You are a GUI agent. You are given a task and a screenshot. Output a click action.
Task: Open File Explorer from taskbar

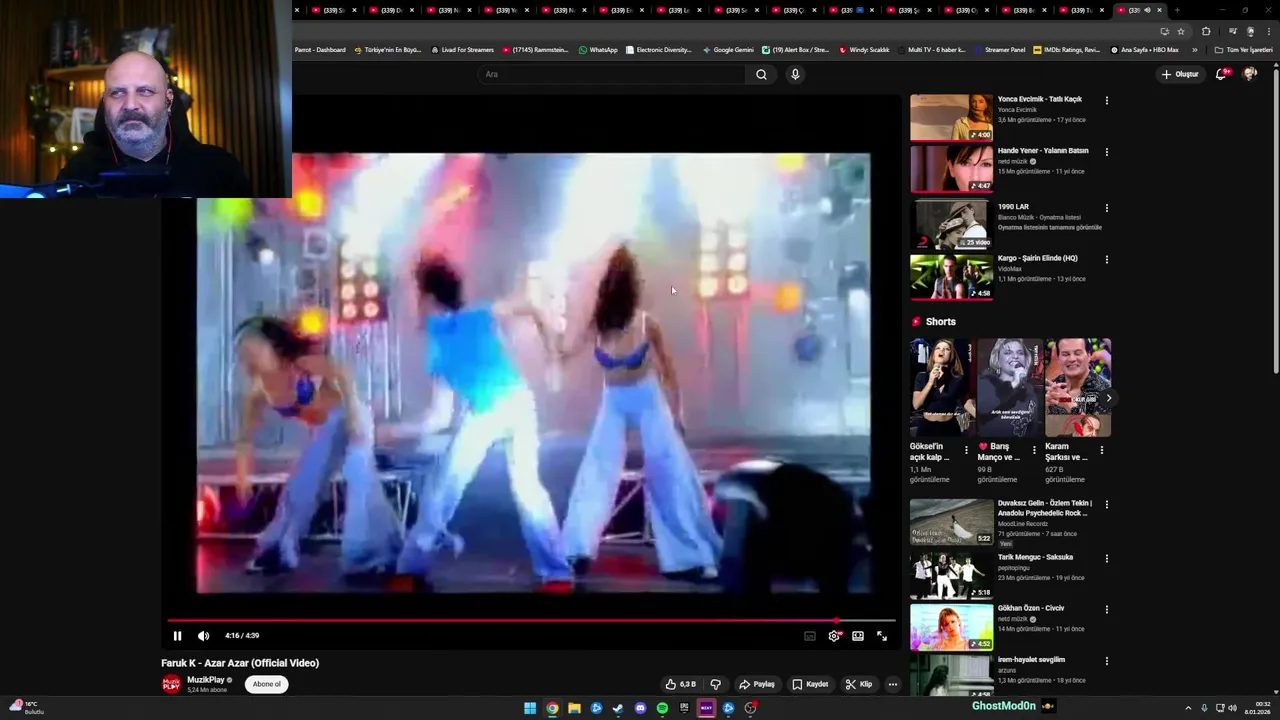pos(574,708)
